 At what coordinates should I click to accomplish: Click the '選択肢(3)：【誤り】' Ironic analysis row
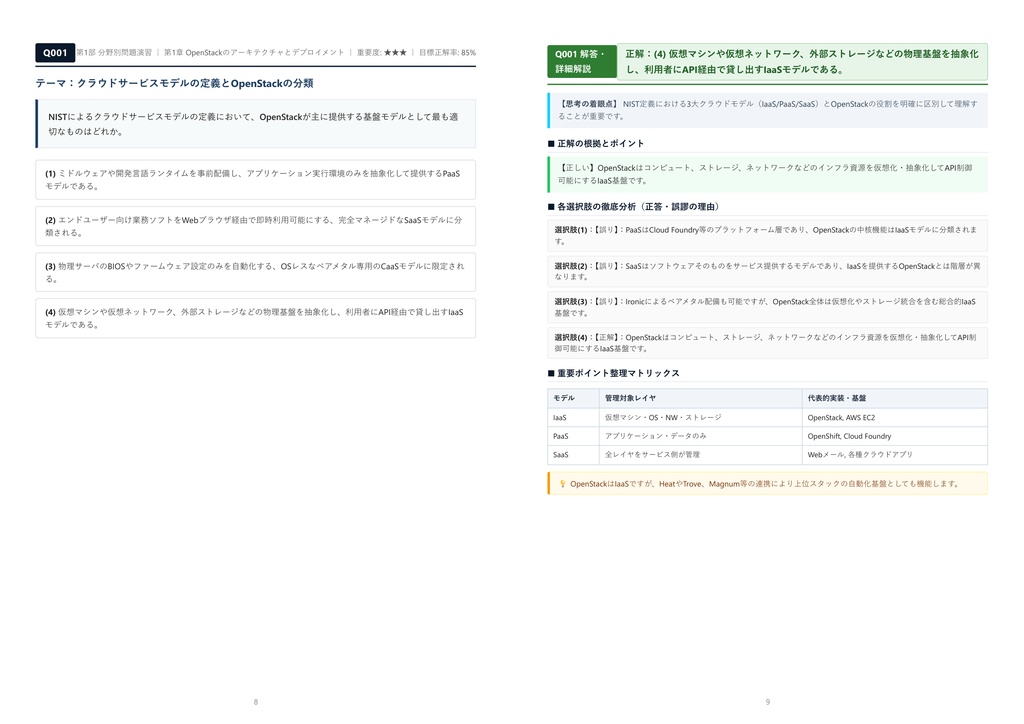coord(767,307)
